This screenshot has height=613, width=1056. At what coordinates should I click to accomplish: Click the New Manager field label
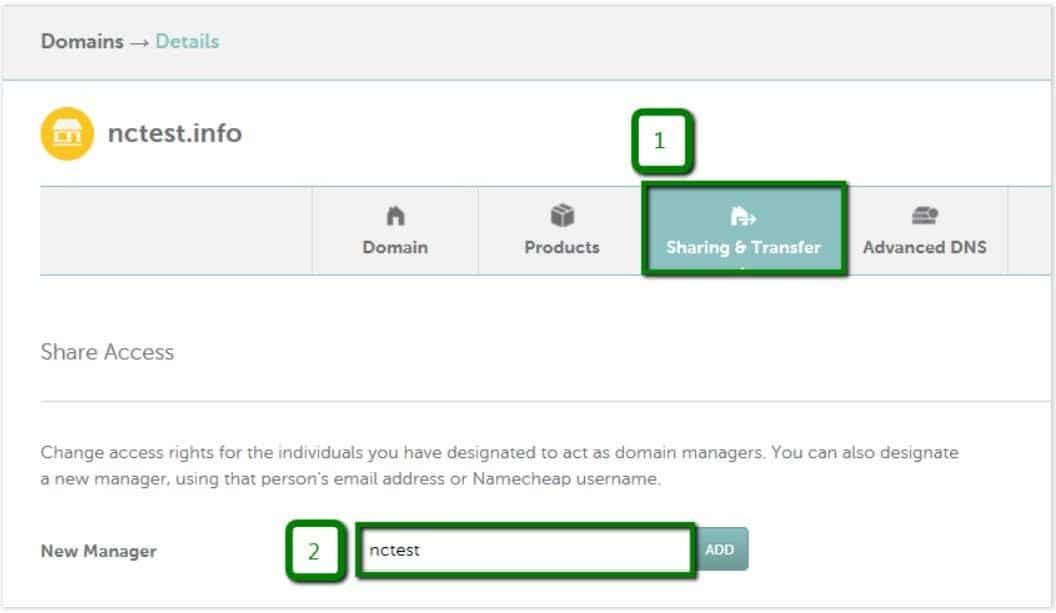pos(99,551)
